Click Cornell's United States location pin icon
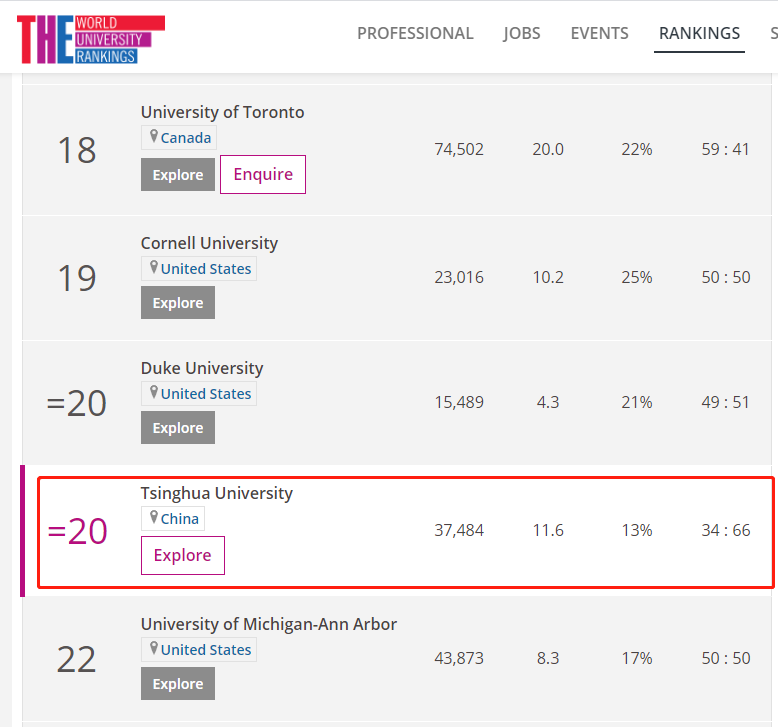The height and width of the screenshot is (727, 778). (154, 267)
